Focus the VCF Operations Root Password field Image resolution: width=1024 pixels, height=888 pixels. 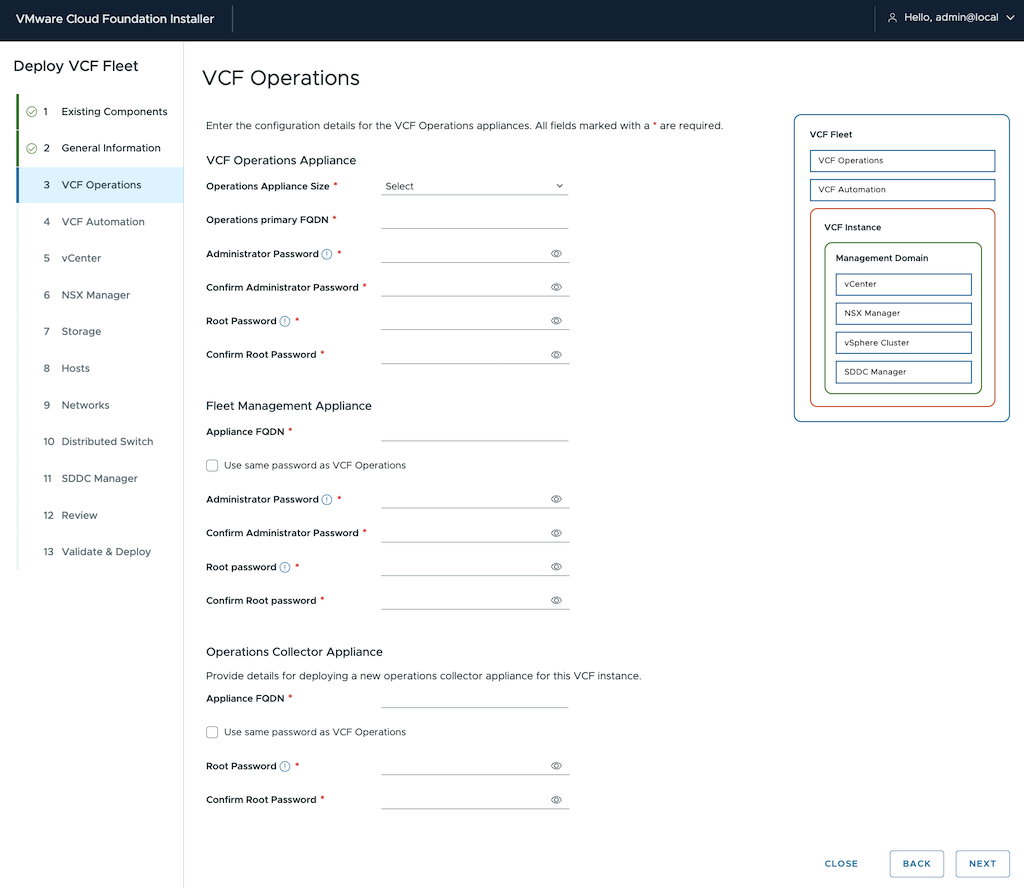[466, 321]
